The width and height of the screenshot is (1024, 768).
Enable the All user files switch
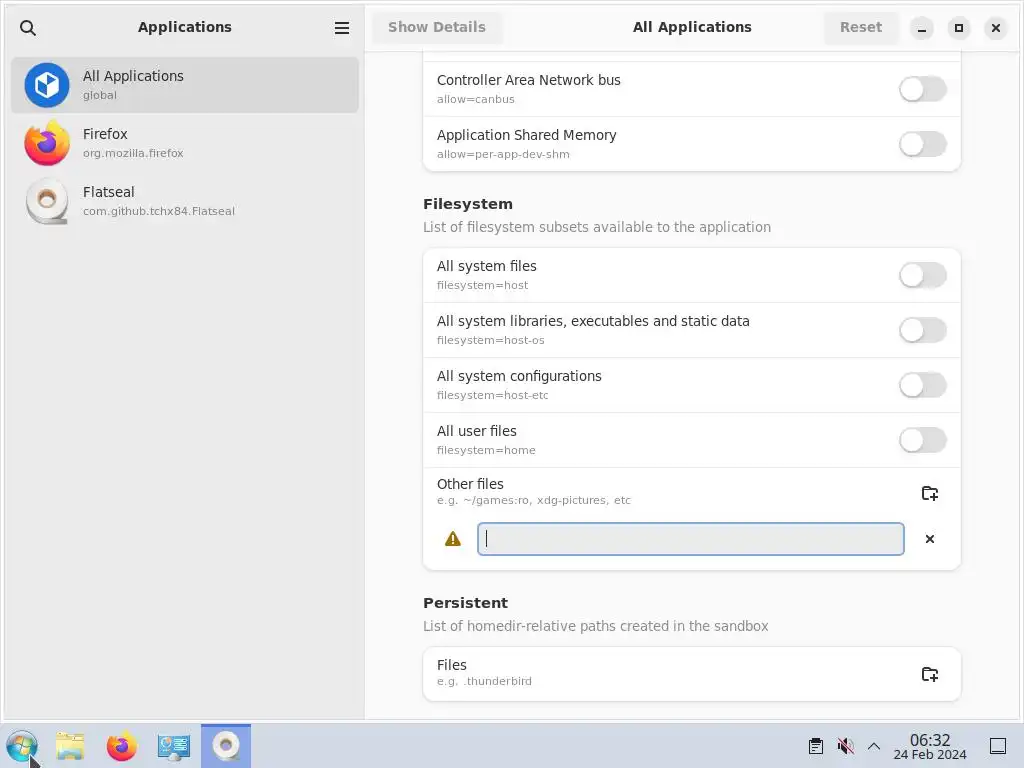pyautogui.click(x=922, y=440)
